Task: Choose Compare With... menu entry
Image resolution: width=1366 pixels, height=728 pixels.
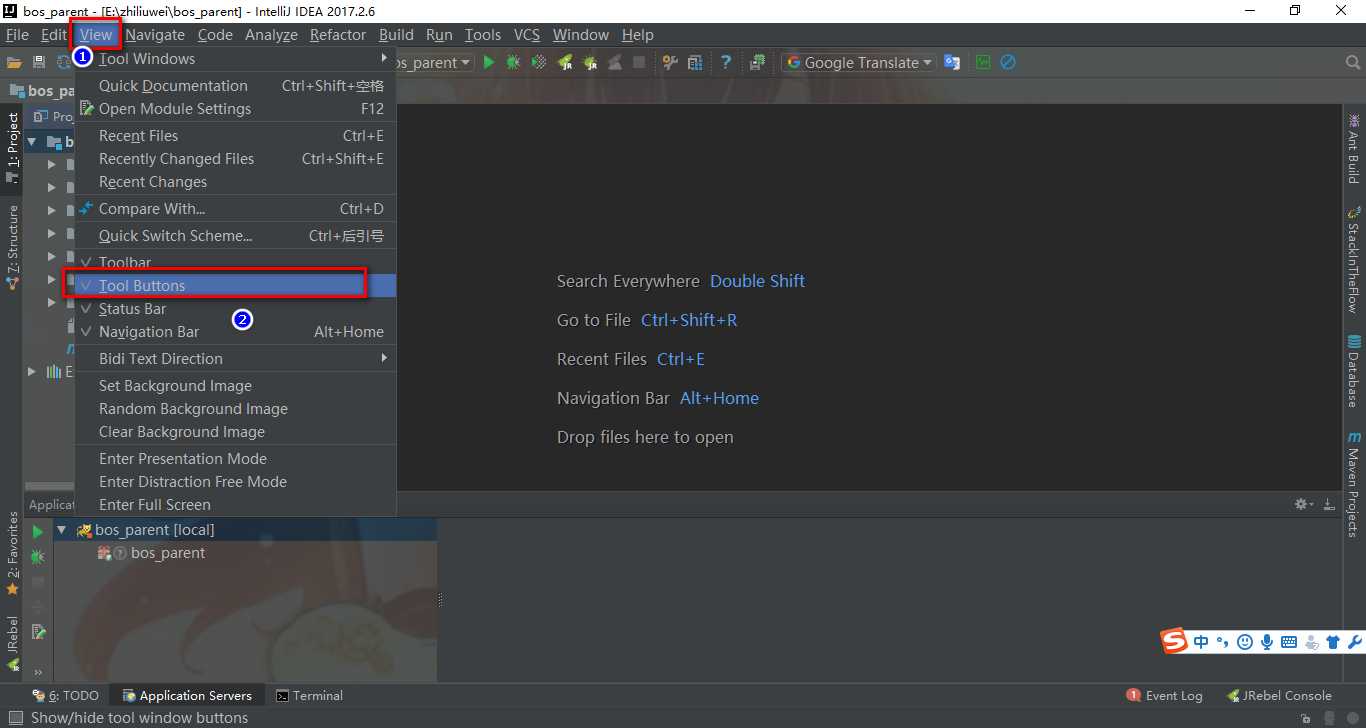Action: tap(235, 209)
